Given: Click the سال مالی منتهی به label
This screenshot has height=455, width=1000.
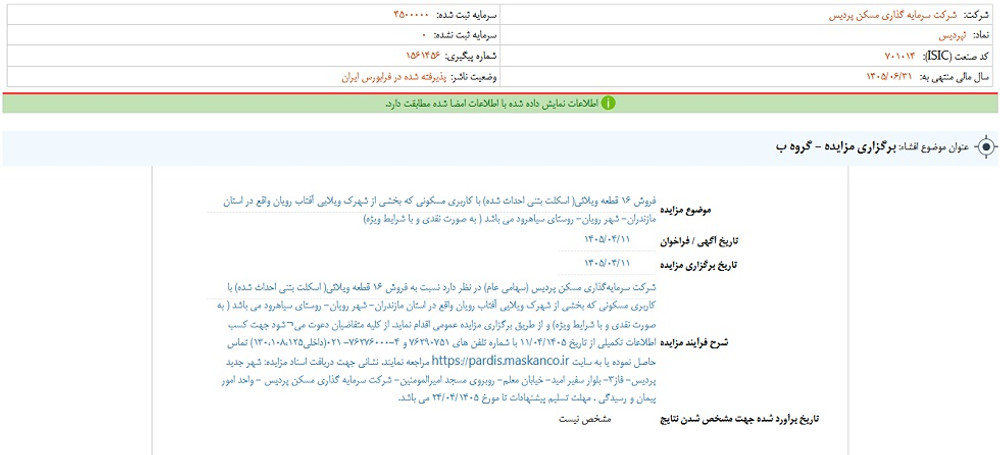Looking at the screenshot, I should (954, 77).
